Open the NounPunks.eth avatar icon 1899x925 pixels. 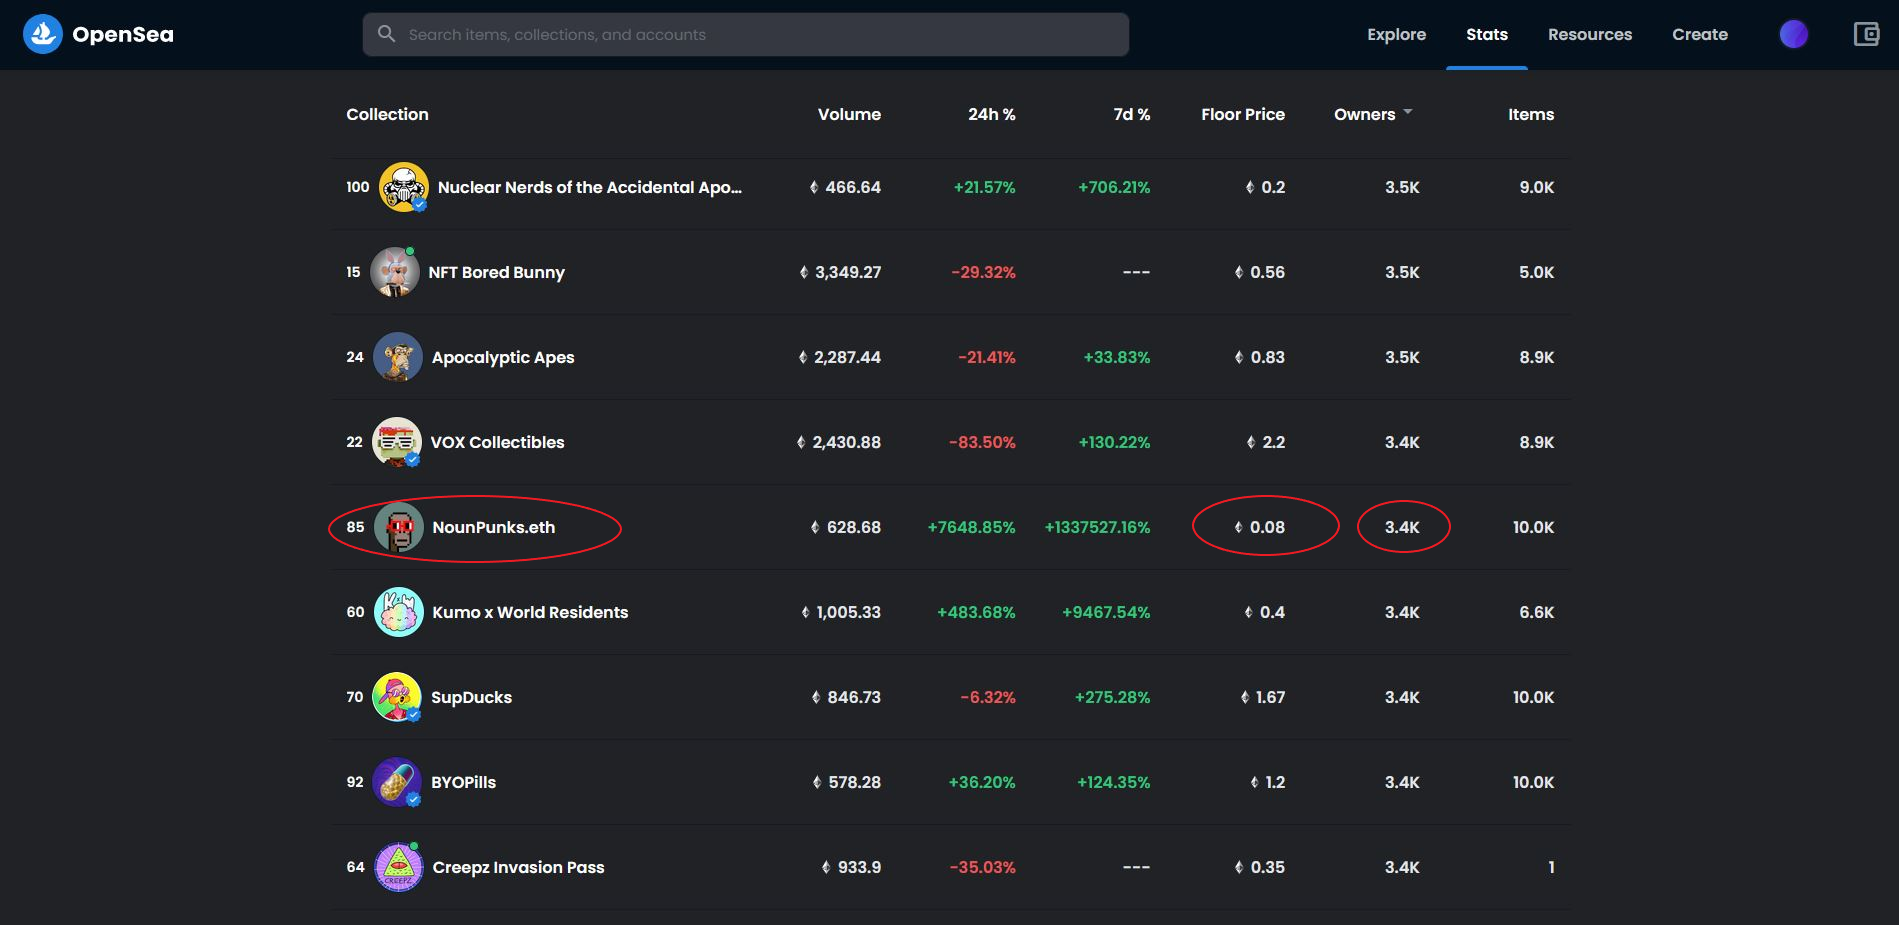(399, 527)
